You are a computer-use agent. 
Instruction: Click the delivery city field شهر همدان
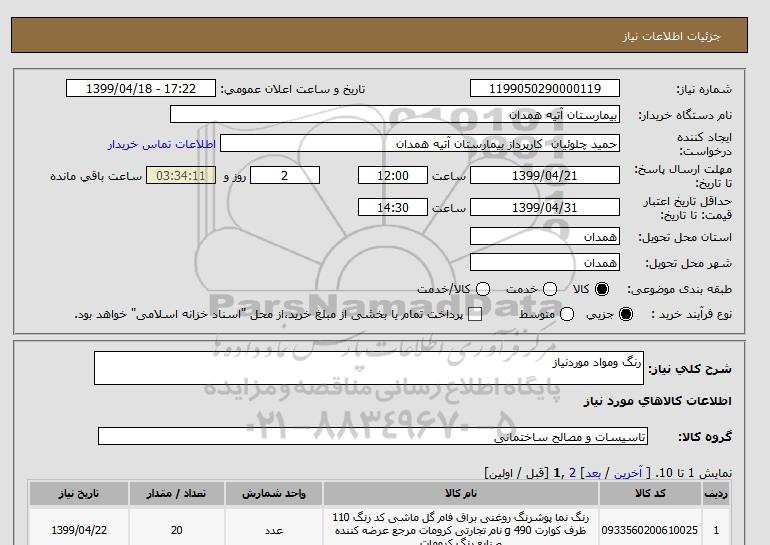[545, 262]
